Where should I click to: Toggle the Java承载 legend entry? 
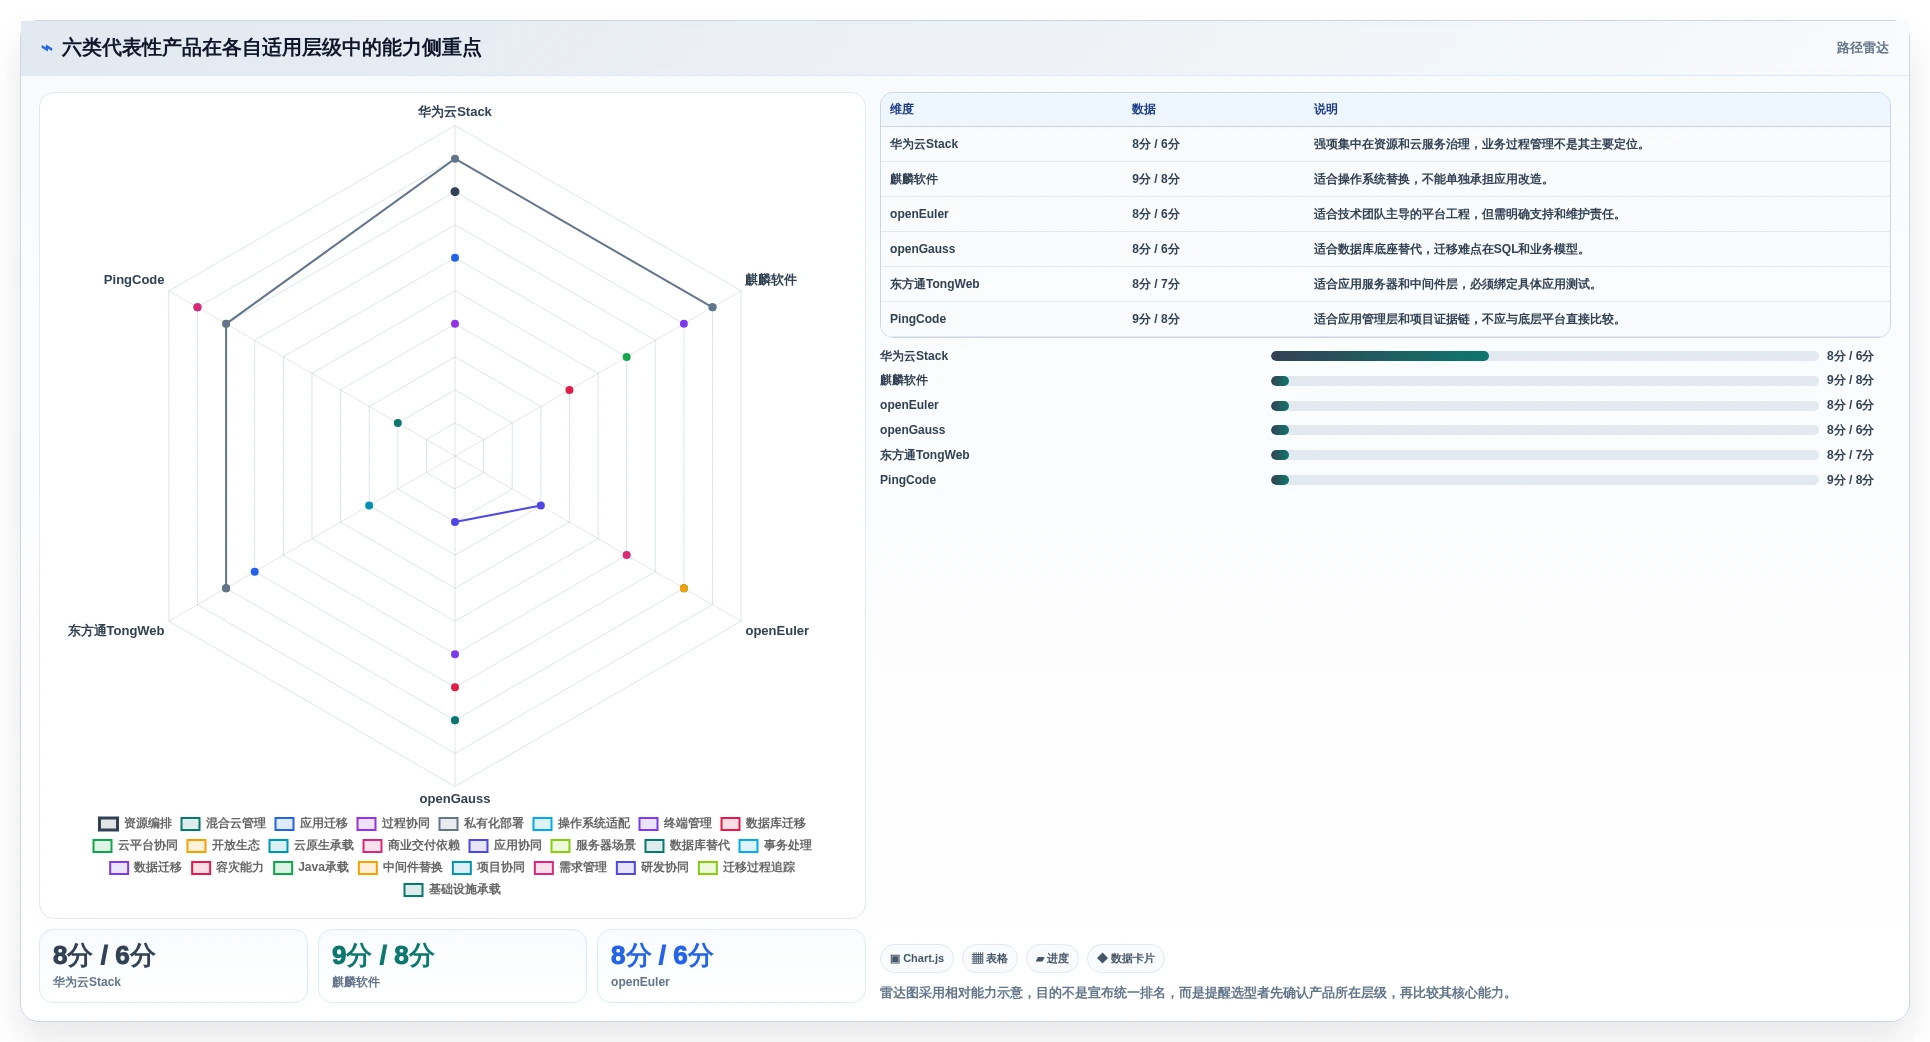311,867
